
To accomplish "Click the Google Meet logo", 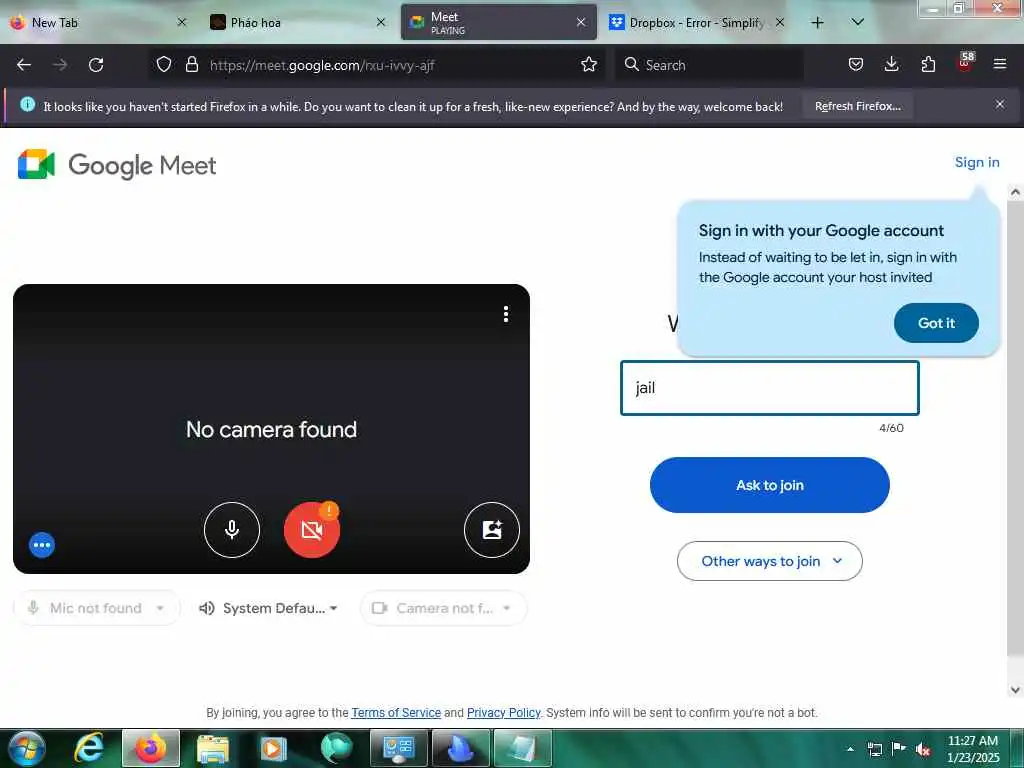I will [117, 165].
